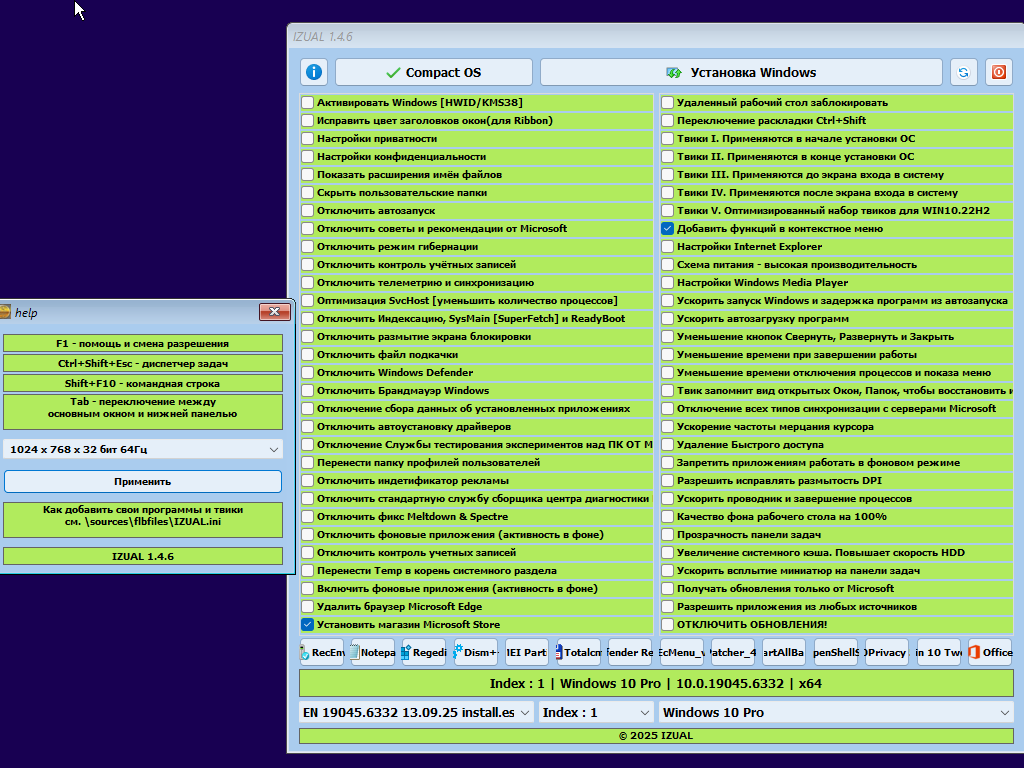Screen dimensions: 1024x768
Task: Click the Index / Windows 10 Pro info bar
Action: [656, 683]
